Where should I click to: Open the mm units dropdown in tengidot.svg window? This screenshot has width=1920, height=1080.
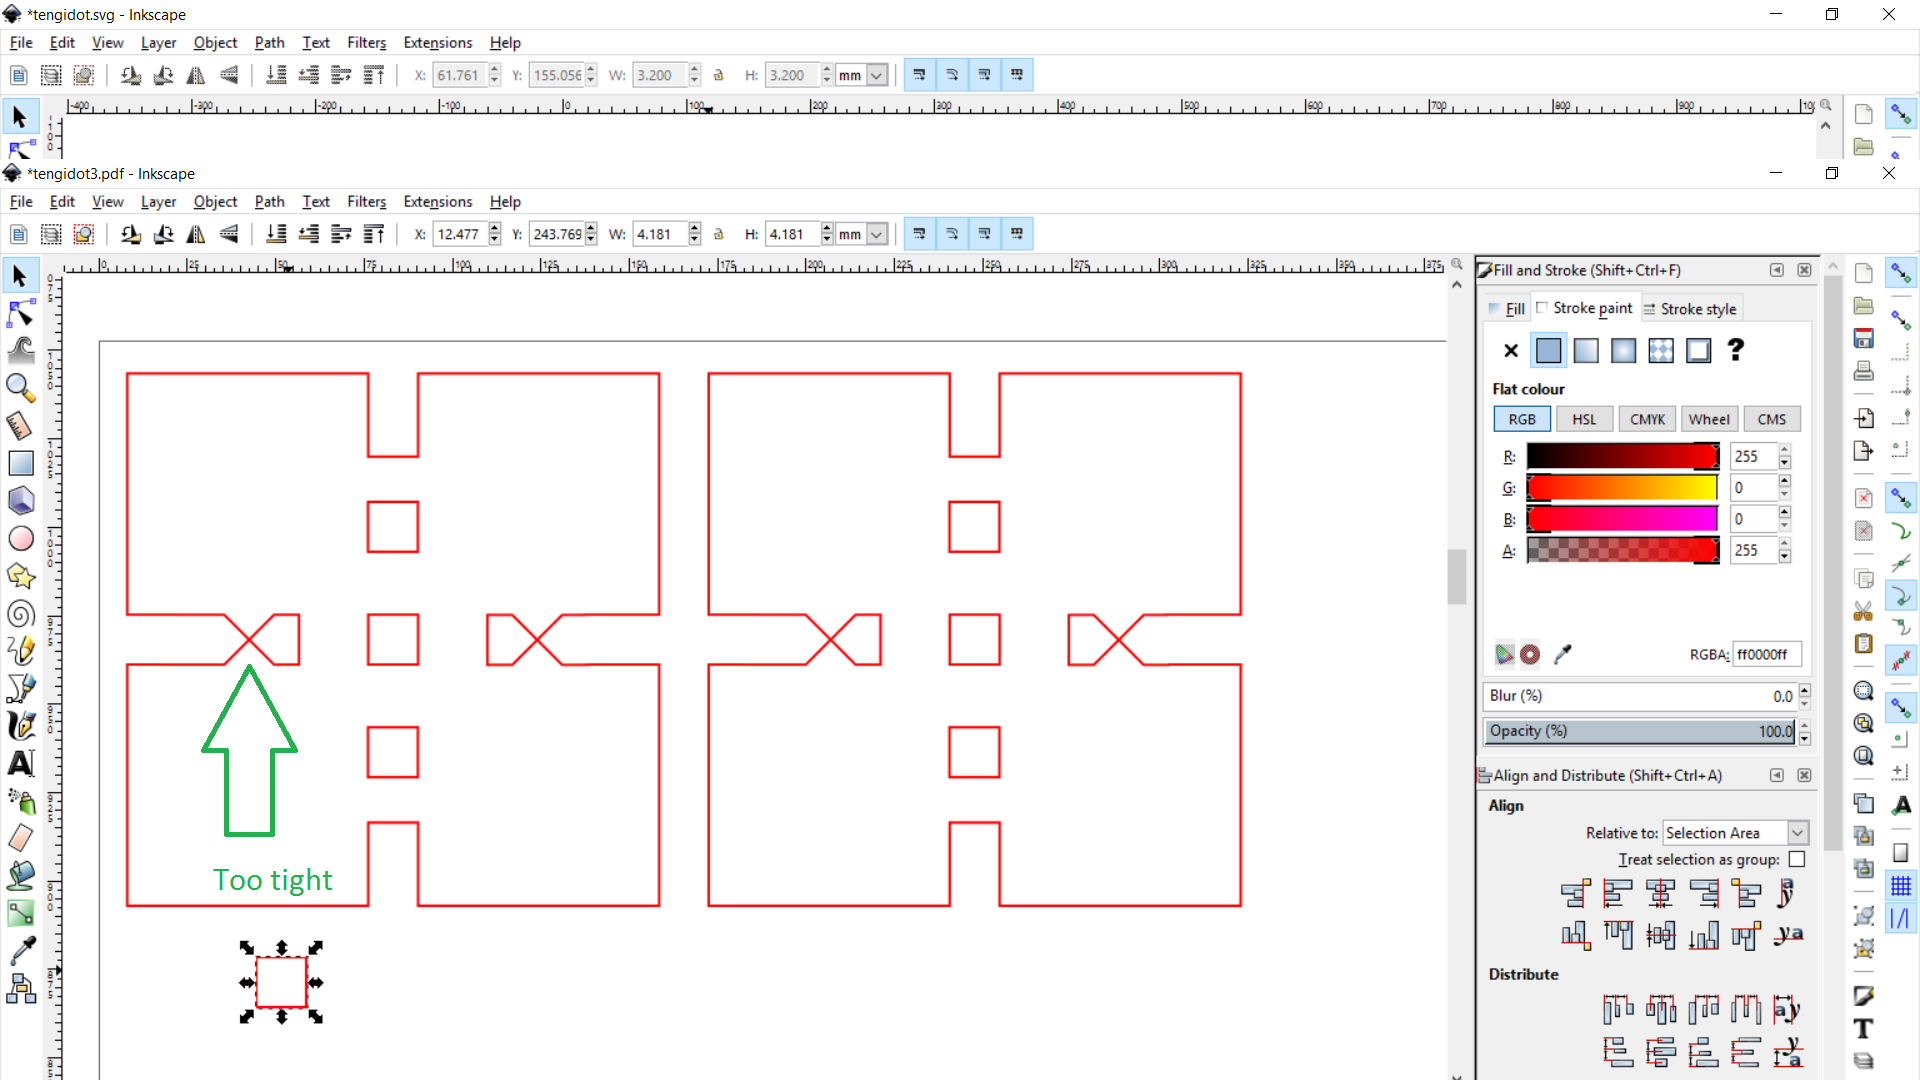tap(876, 75)
